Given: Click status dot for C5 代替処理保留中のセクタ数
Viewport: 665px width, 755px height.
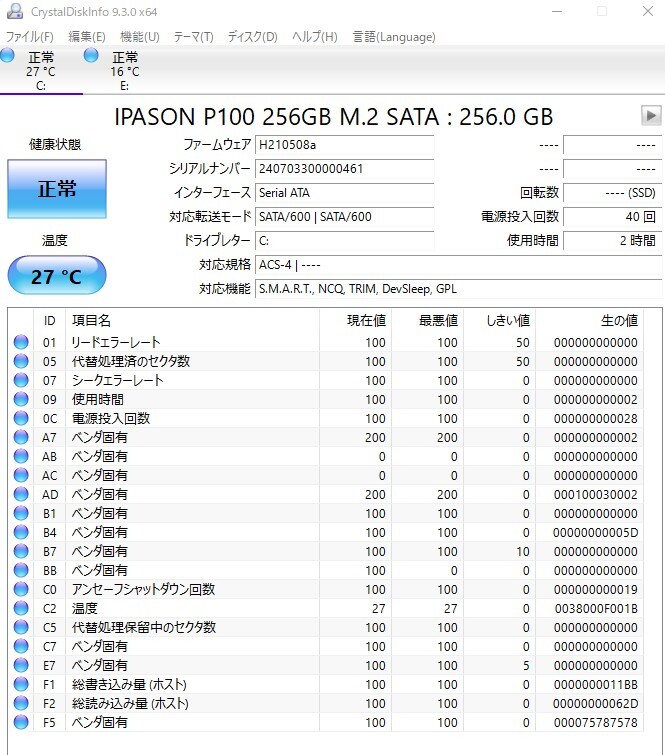Looking at the screenshot, I should tap(21, 627).
